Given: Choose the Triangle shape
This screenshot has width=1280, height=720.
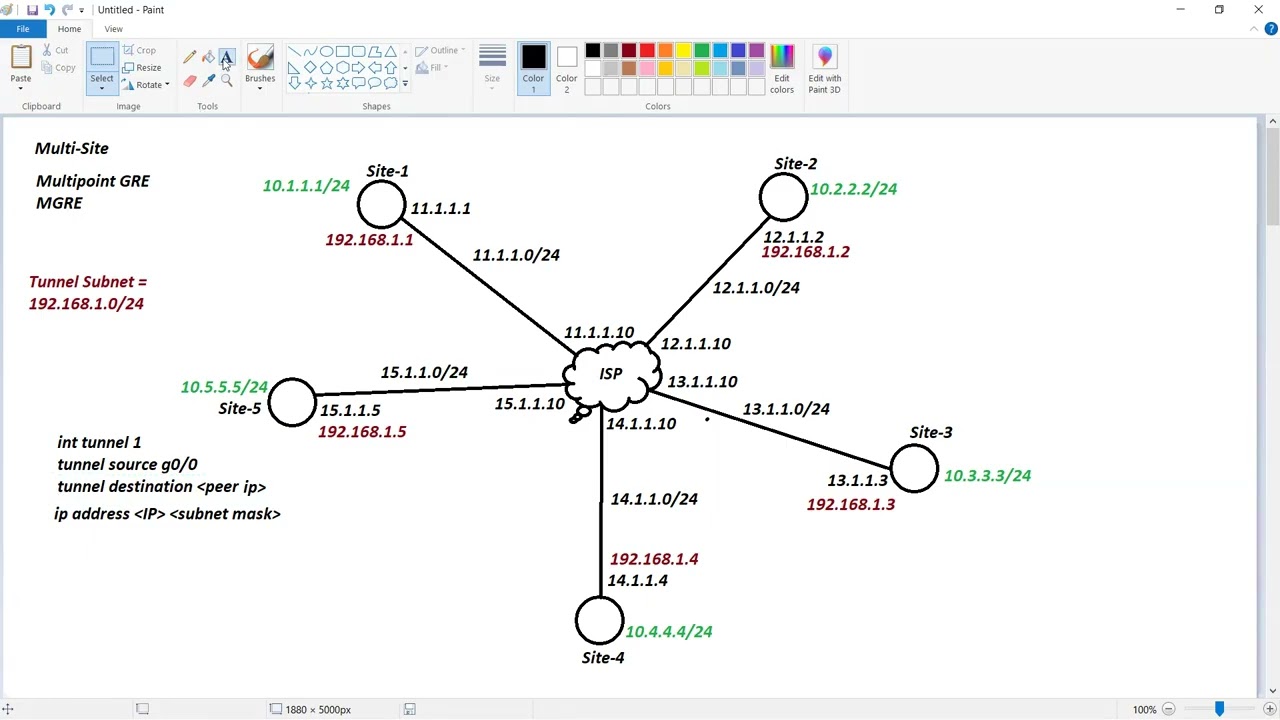Looking at the screenshot, I should (391, 51).
